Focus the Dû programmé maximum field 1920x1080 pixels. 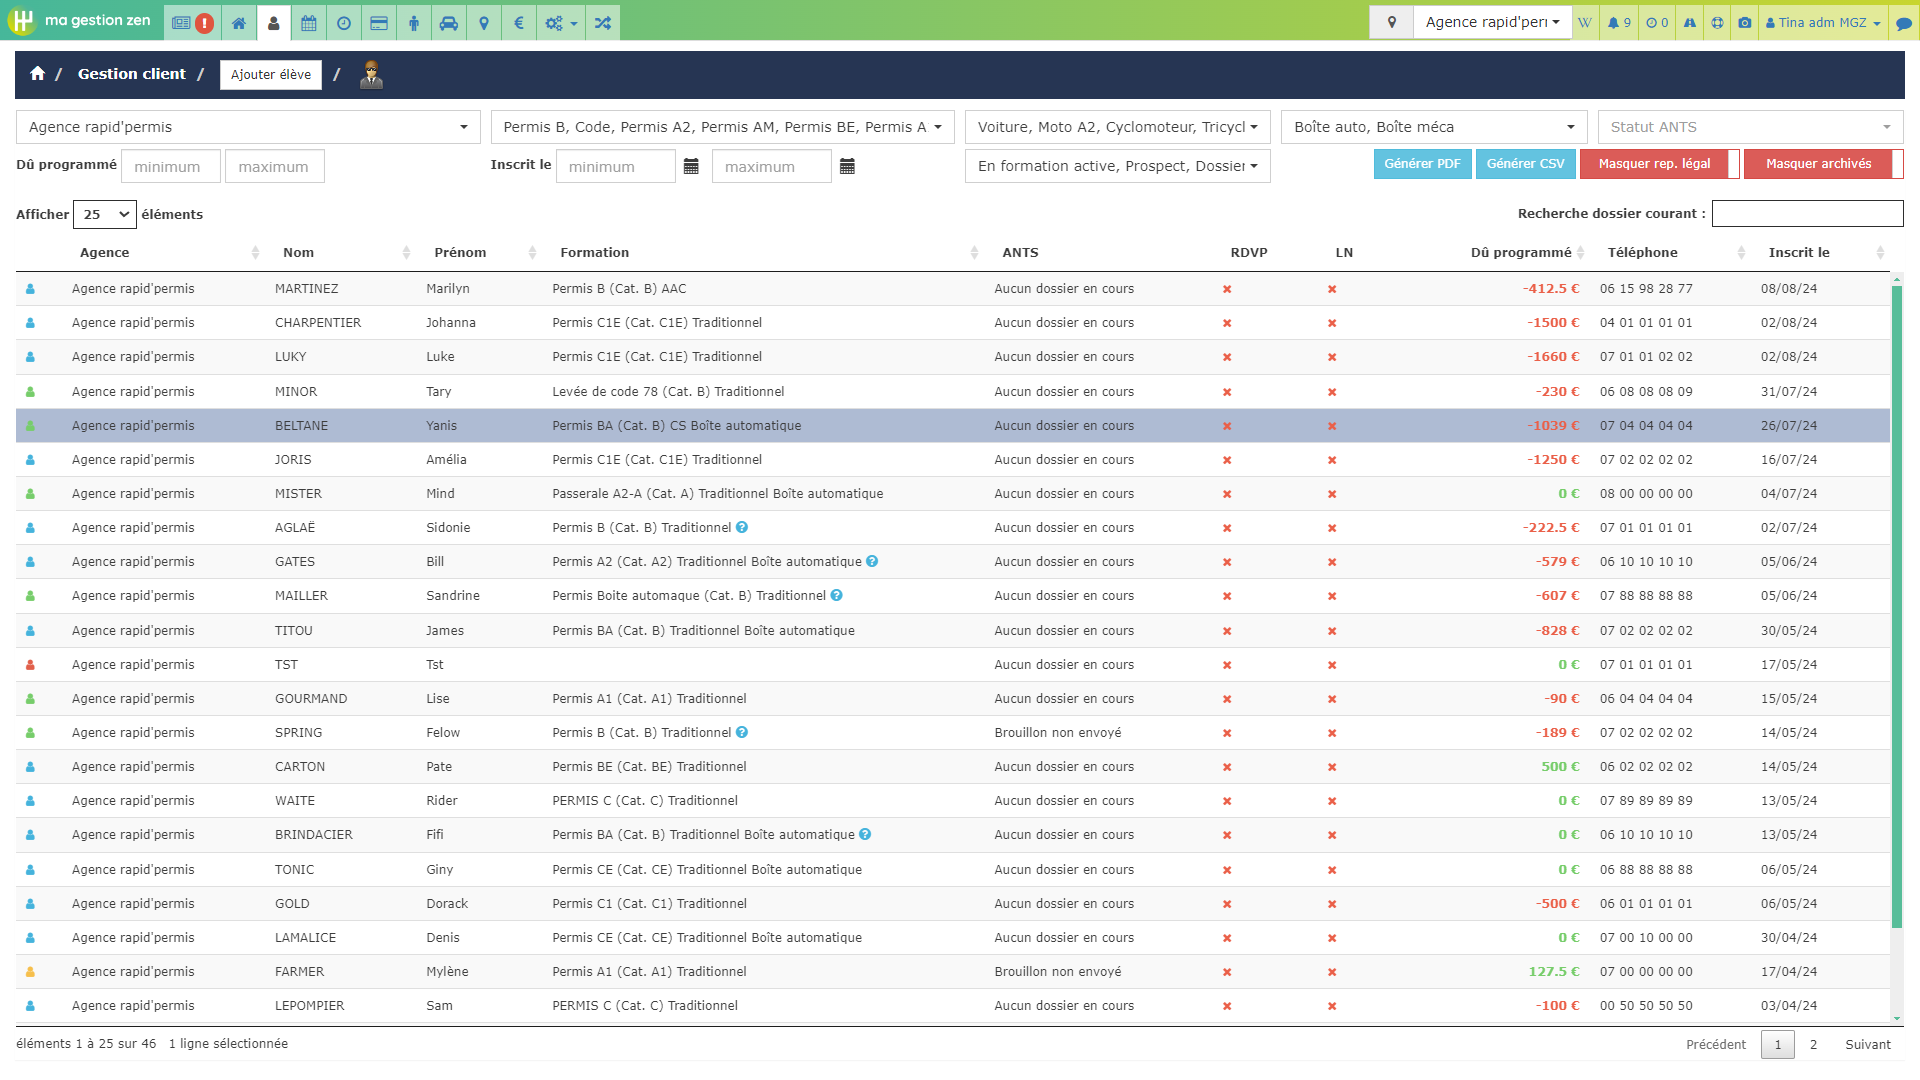click(275, 166)
